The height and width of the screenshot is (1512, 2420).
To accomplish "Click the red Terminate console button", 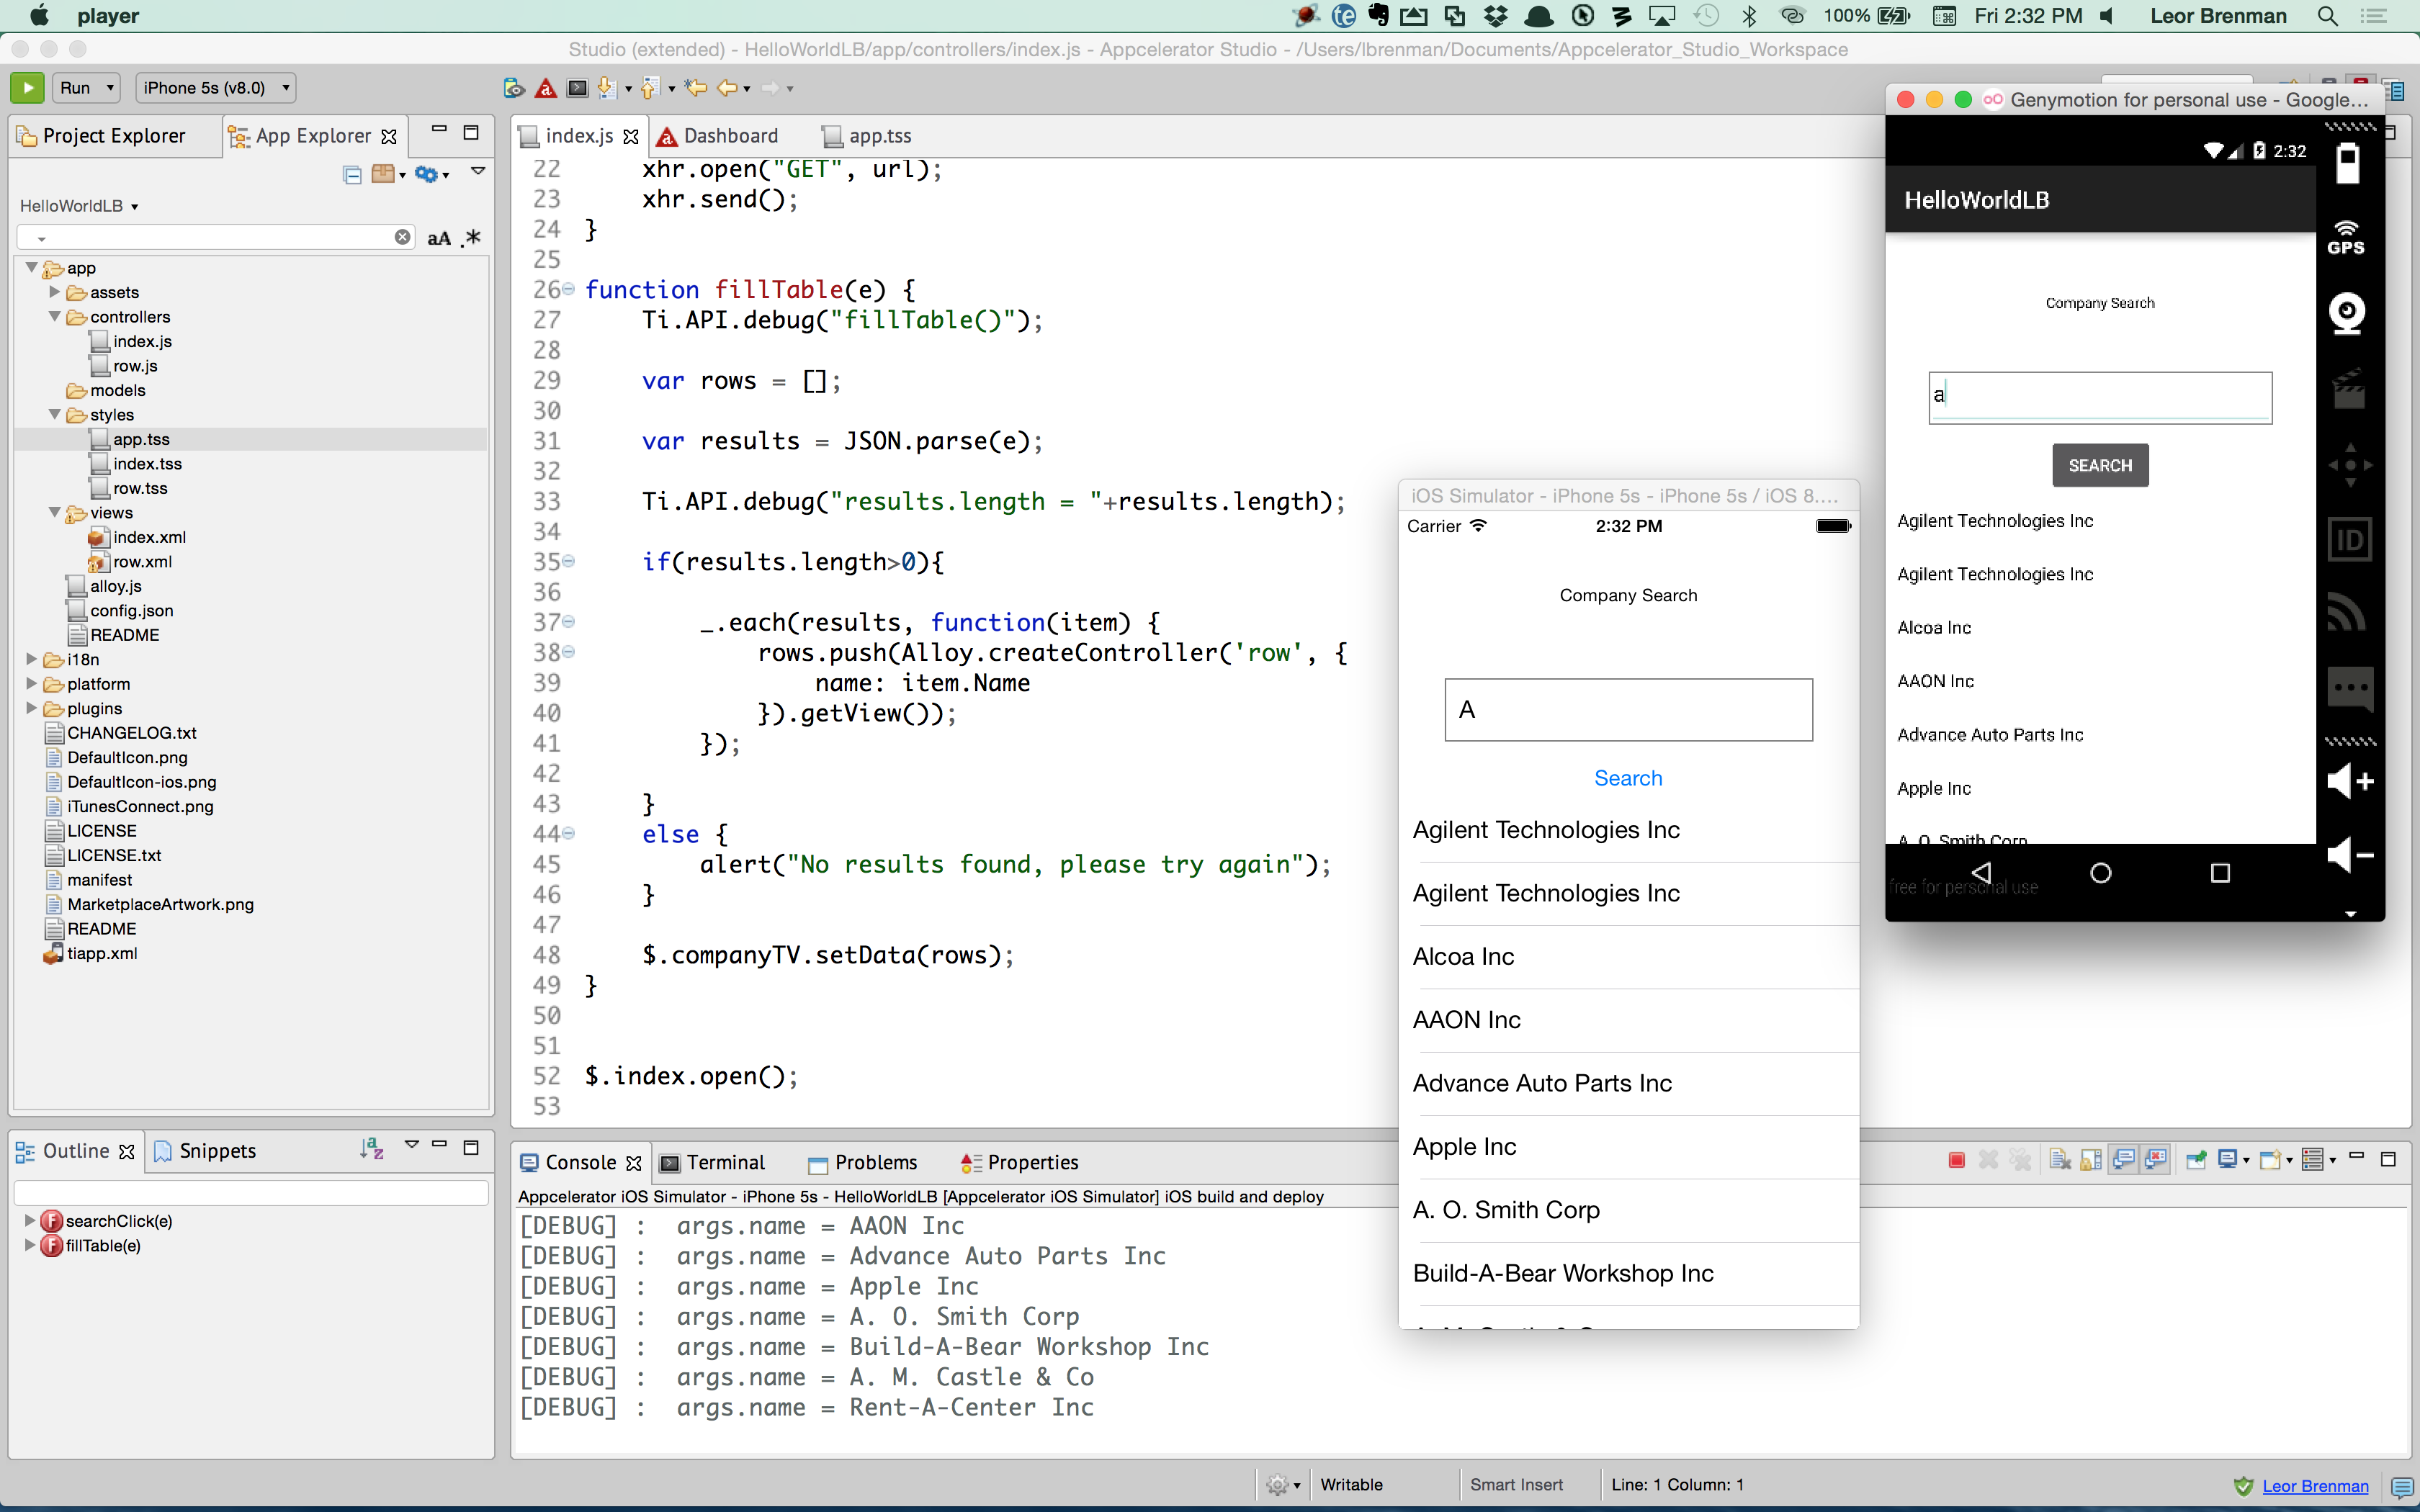I will [1957, 1160].
